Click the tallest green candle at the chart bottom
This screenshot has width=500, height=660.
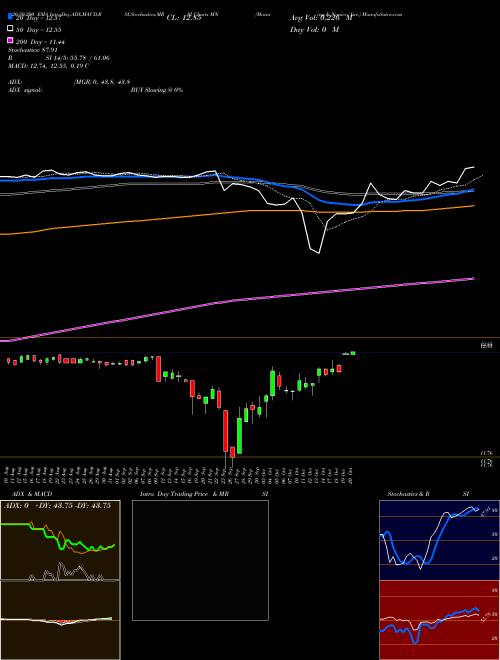[239, 436]
